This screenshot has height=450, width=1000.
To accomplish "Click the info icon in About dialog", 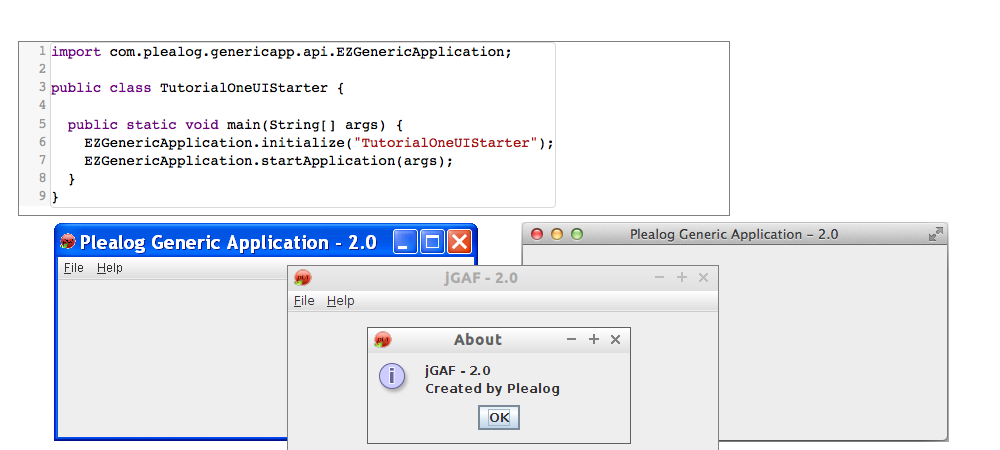I will [392, 376].
